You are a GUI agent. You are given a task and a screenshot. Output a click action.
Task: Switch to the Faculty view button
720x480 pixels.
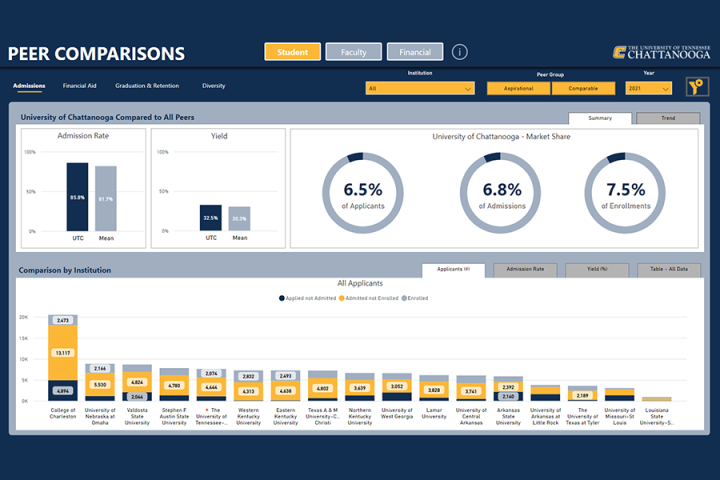[x=354, y=52]
